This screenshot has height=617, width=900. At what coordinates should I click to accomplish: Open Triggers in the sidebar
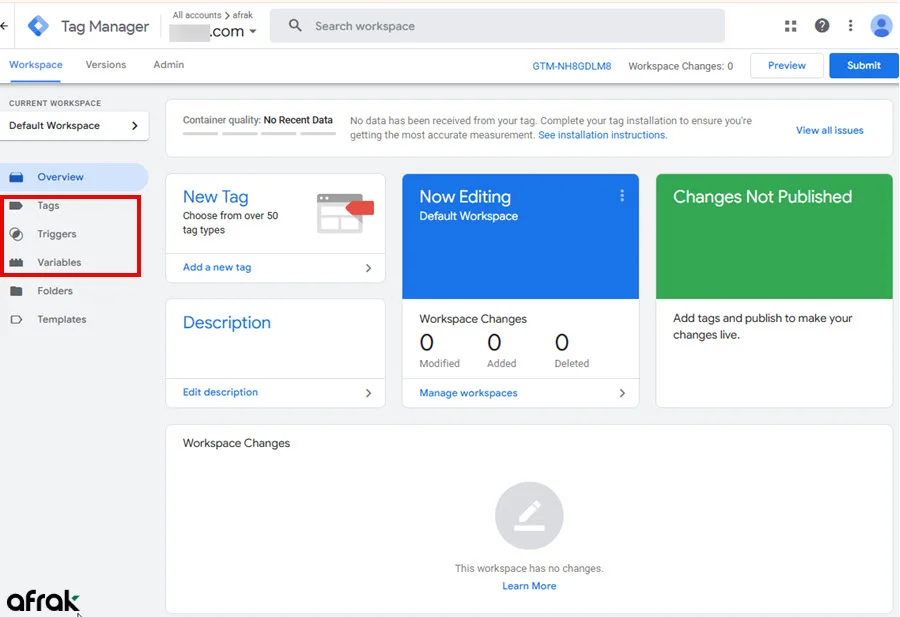point(56,234)
